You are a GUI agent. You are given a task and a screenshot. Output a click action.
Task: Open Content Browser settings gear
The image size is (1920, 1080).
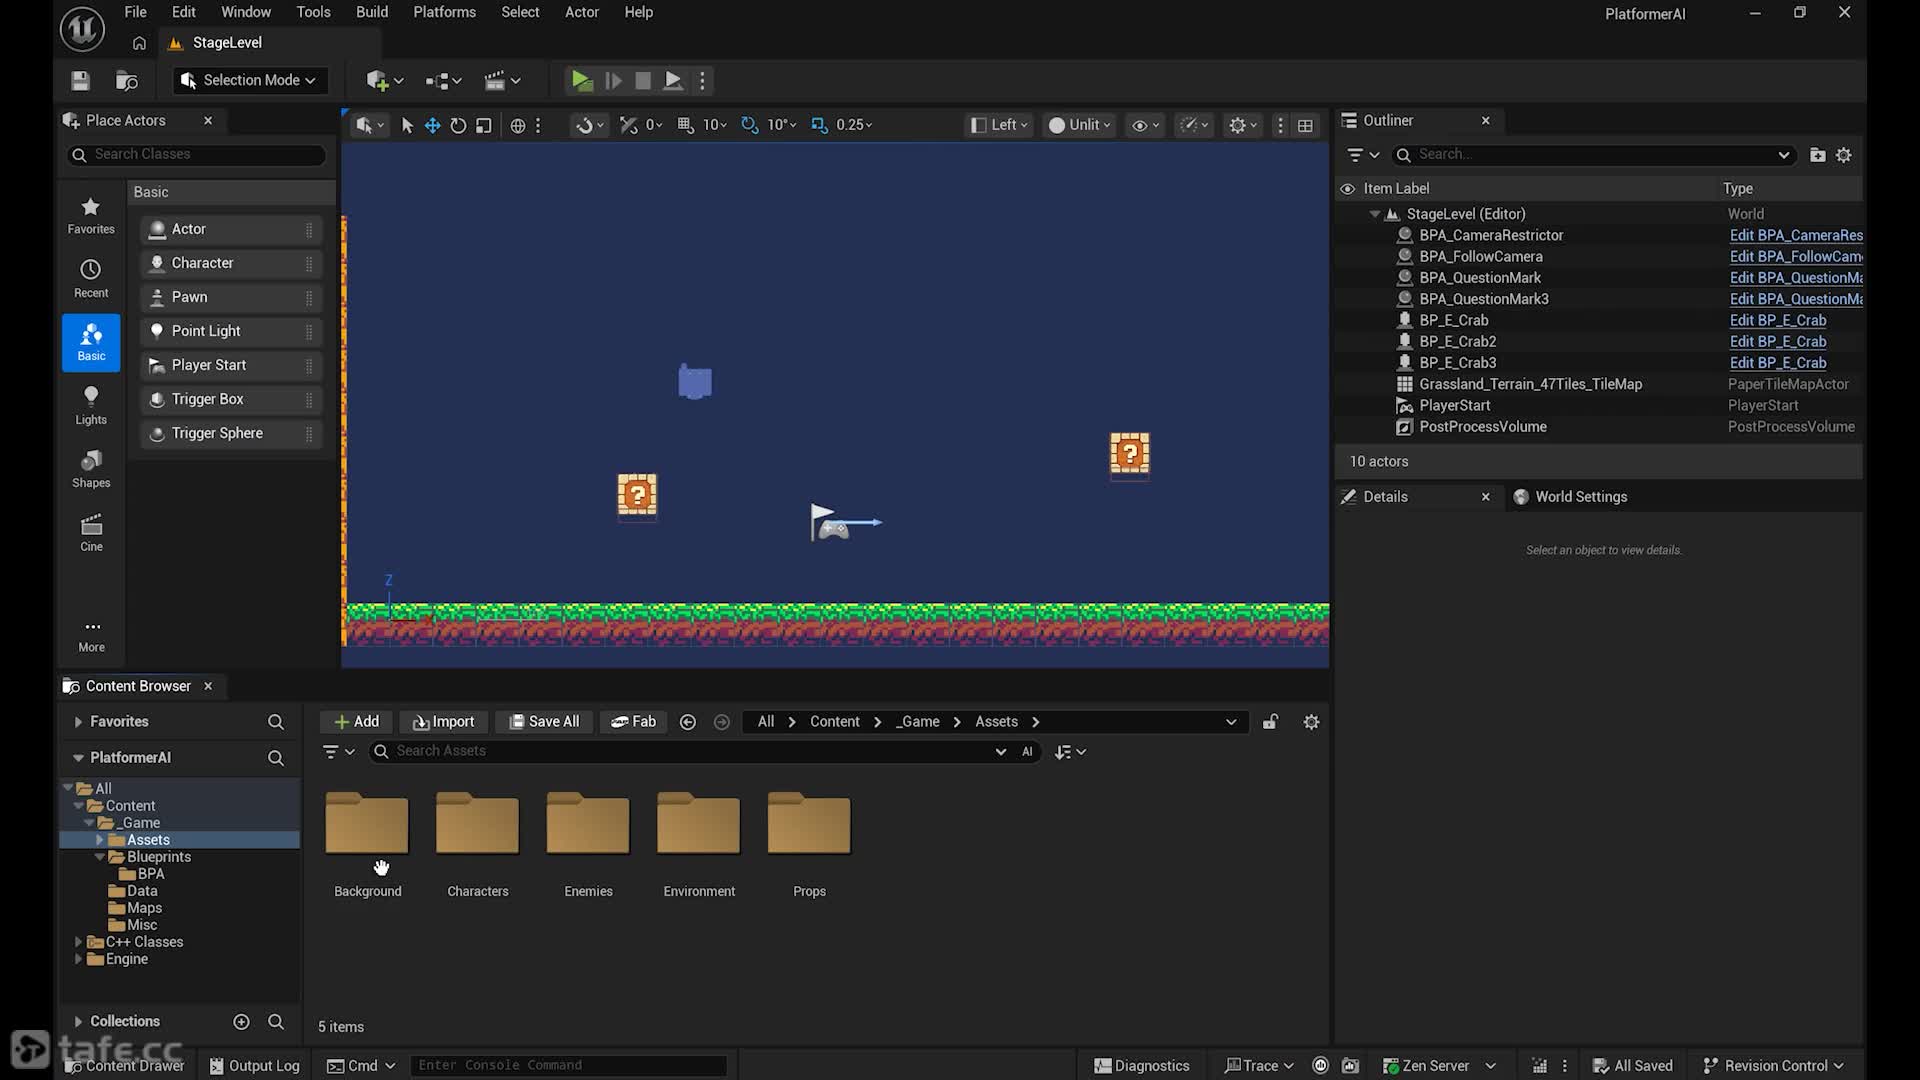(1311, 722)
